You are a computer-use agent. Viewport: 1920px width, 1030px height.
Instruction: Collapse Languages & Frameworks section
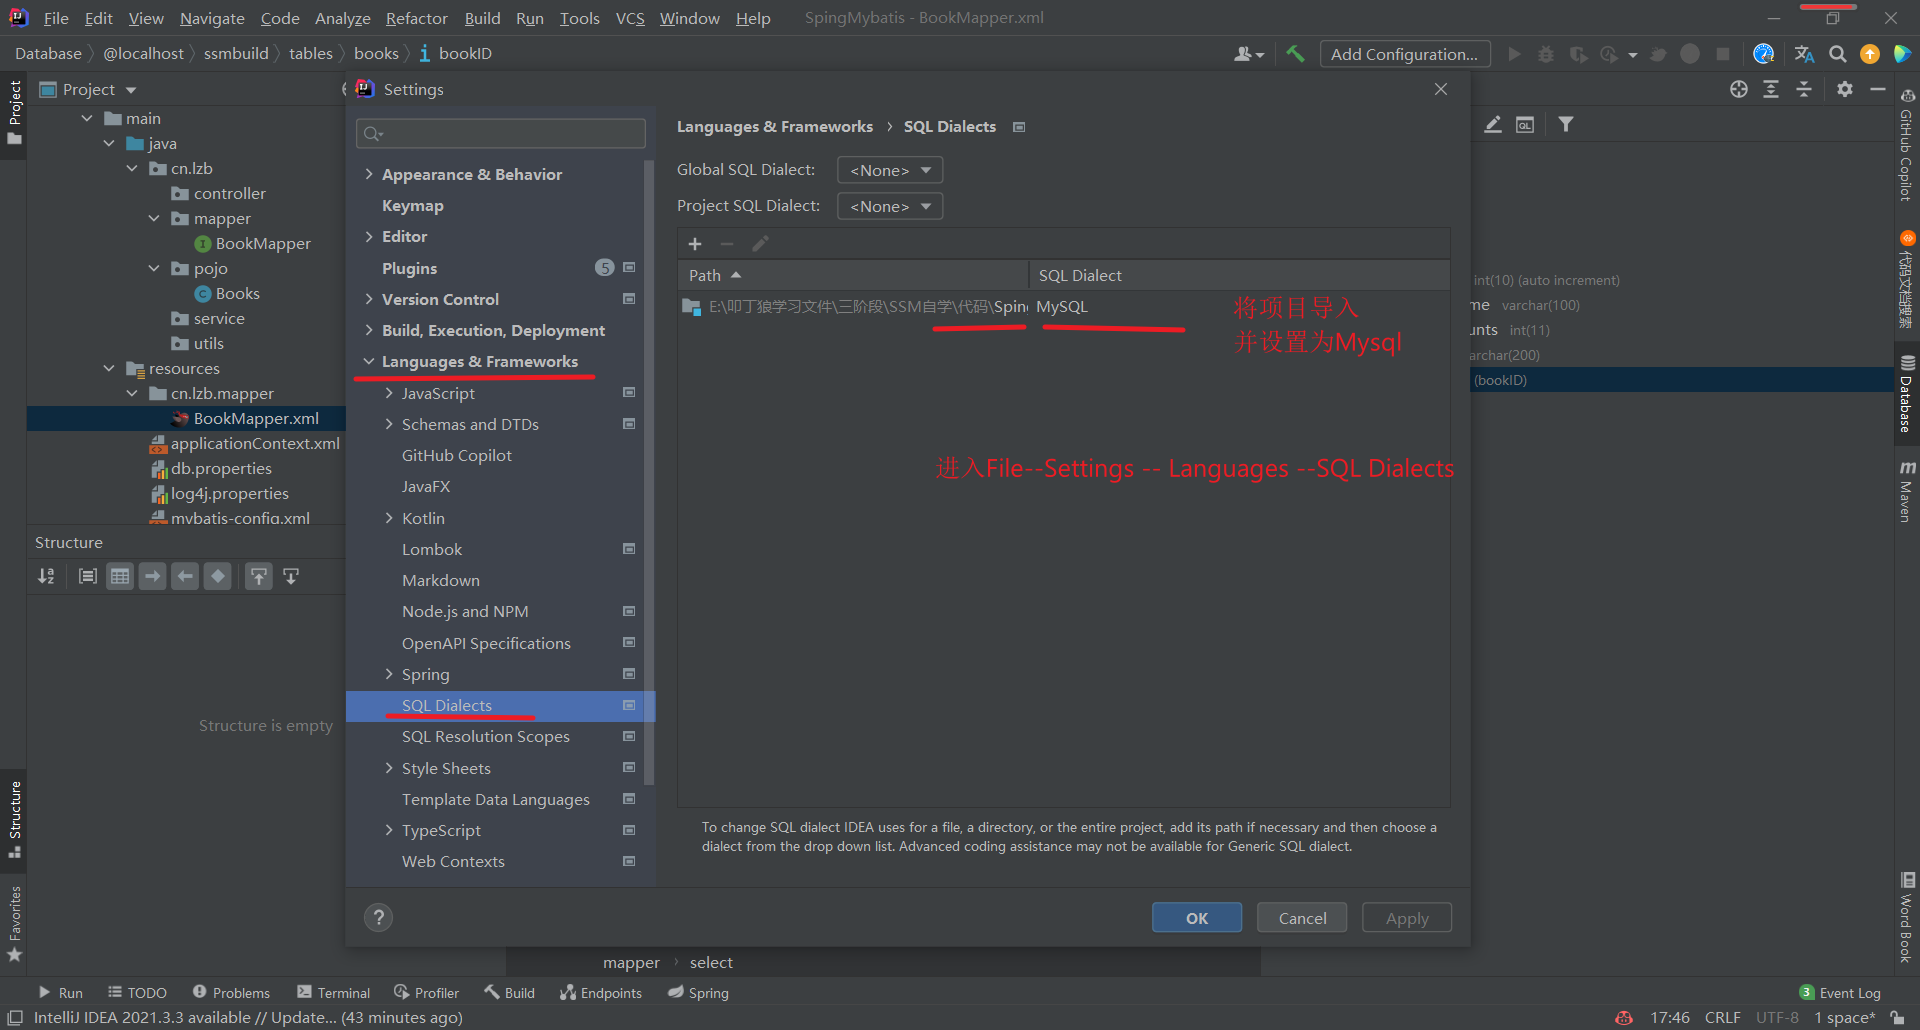pos(369,361)
